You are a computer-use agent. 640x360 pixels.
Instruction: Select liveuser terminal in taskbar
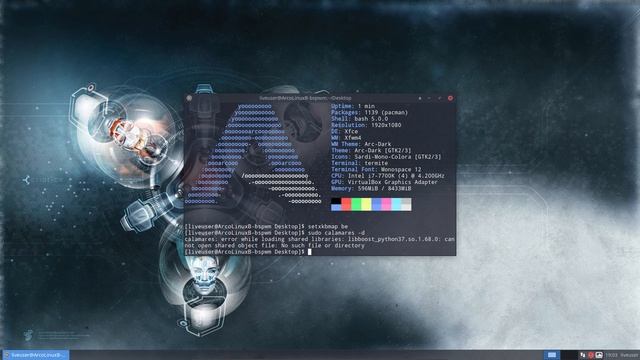(x=36, y=355)
